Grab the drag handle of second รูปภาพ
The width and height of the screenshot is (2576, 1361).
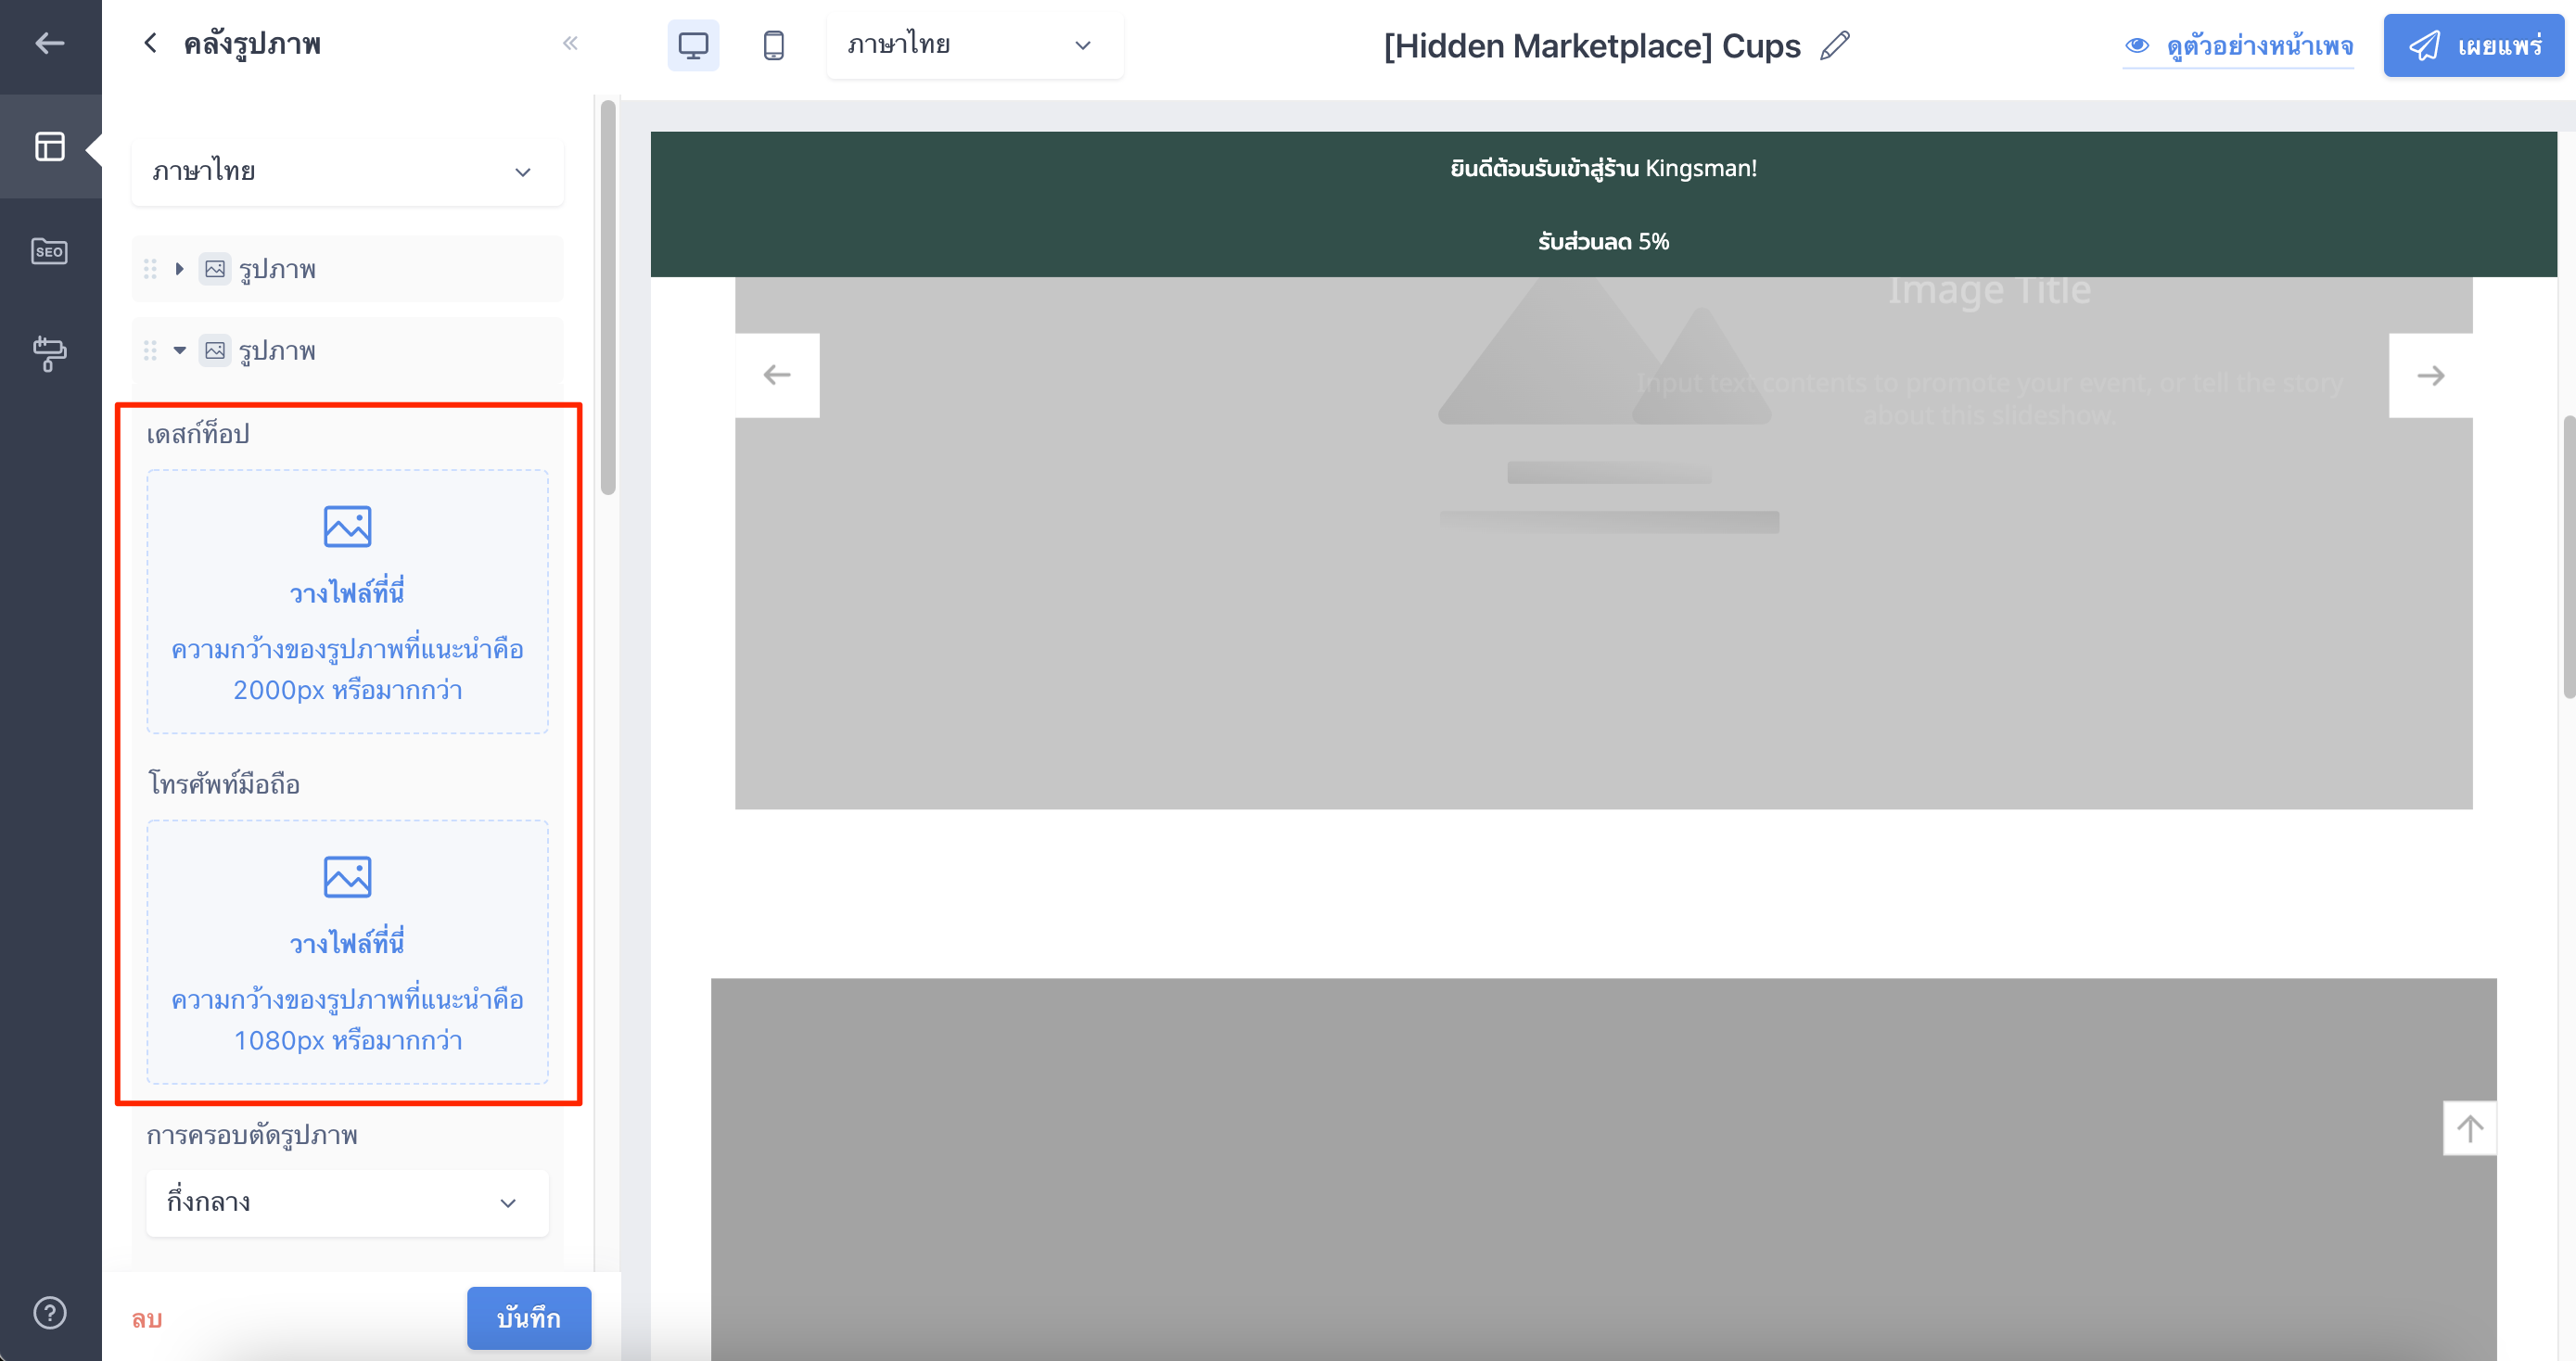tap(150, 350)
